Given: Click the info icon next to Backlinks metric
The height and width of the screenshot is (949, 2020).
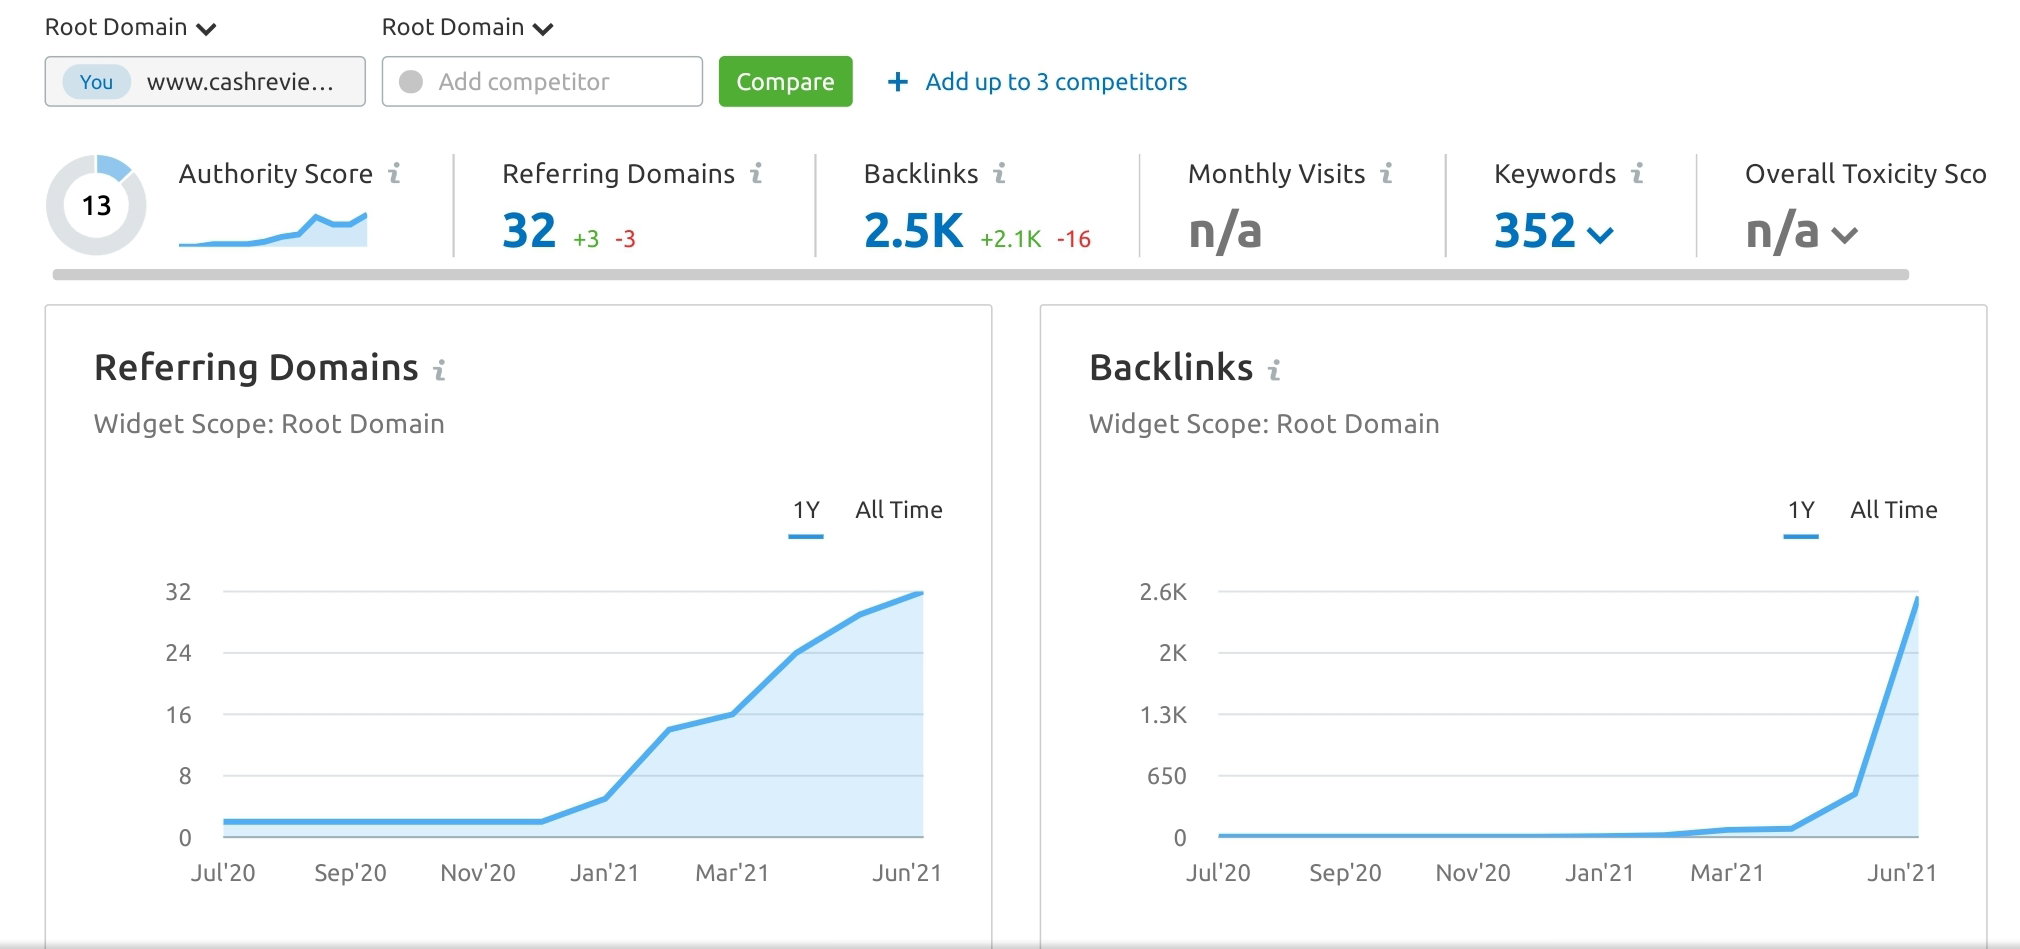Looking at the screenshot, I should pyautogui.click(x=999, y=174).
